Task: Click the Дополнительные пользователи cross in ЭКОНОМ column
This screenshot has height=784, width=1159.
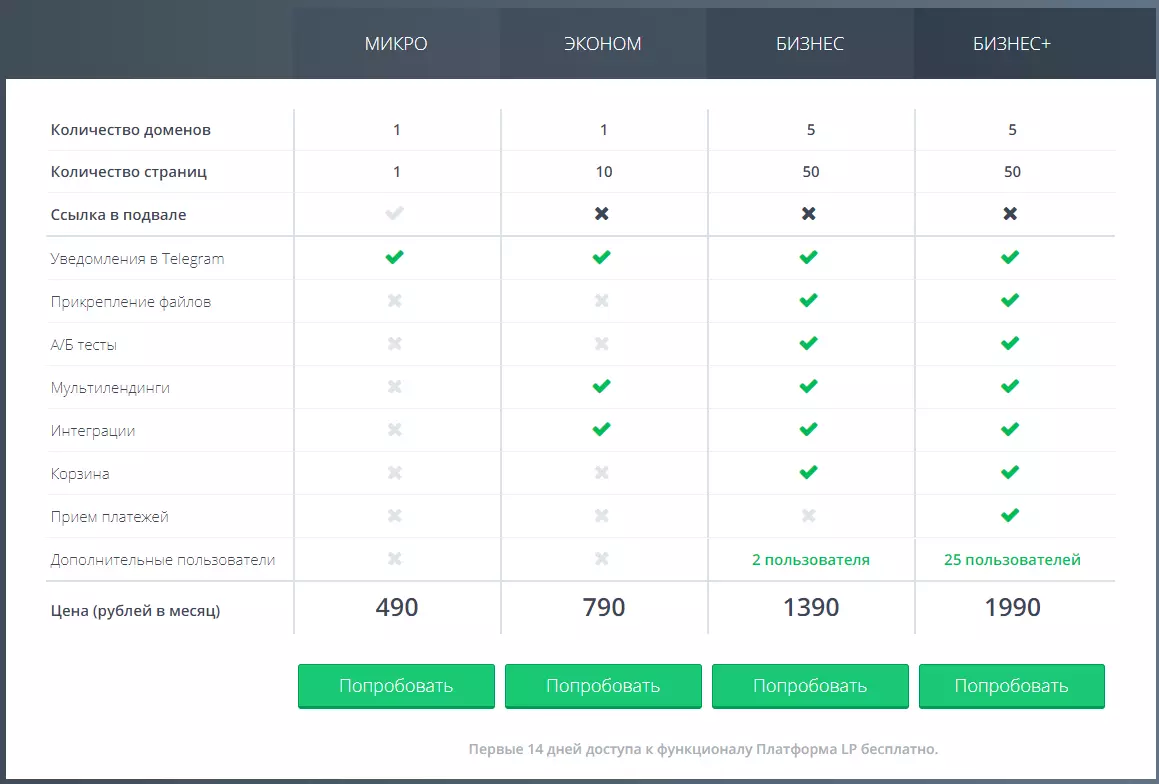Action: click(602, 559)
